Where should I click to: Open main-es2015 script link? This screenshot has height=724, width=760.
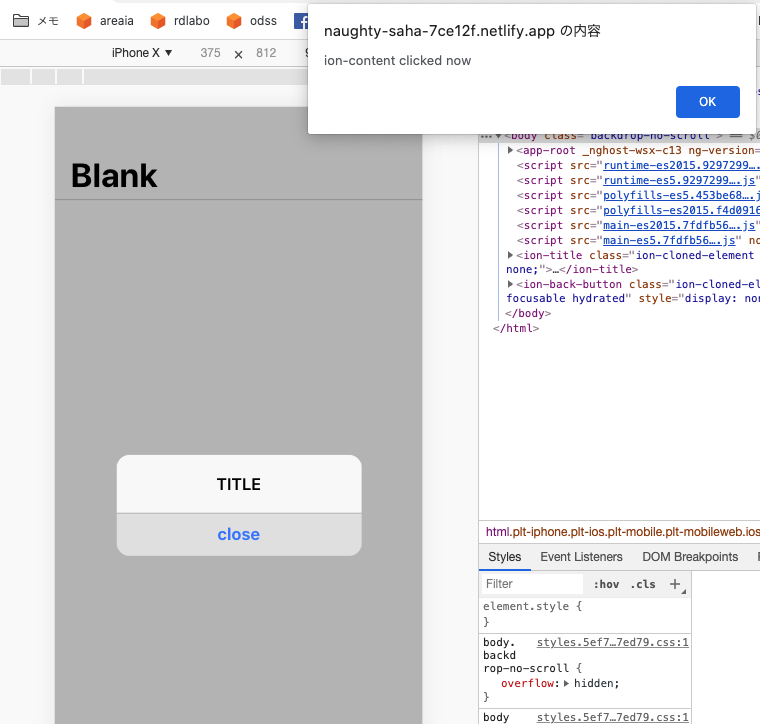(679, 225)
